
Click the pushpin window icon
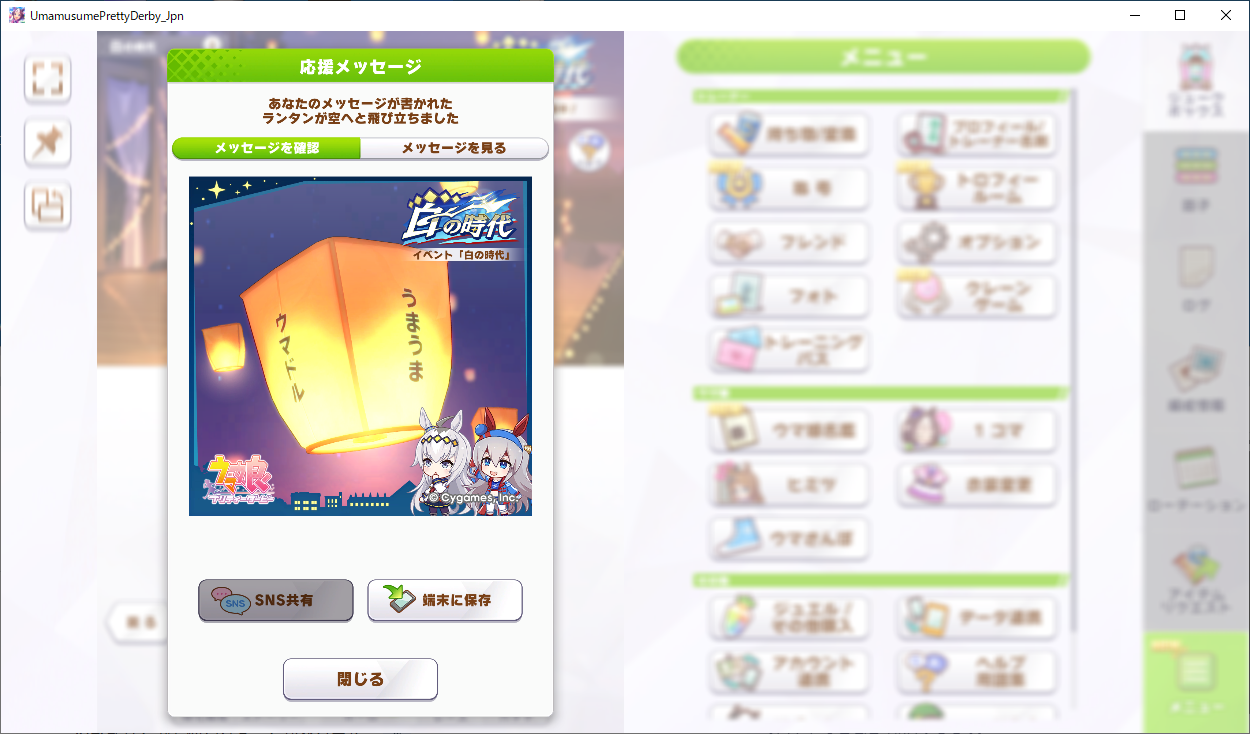[x=47, y=143]
